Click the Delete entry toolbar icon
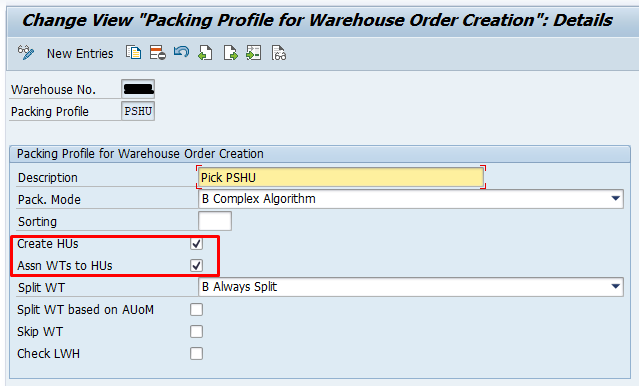Viewport: 639px width, 386px height. (x=157, y=53)
